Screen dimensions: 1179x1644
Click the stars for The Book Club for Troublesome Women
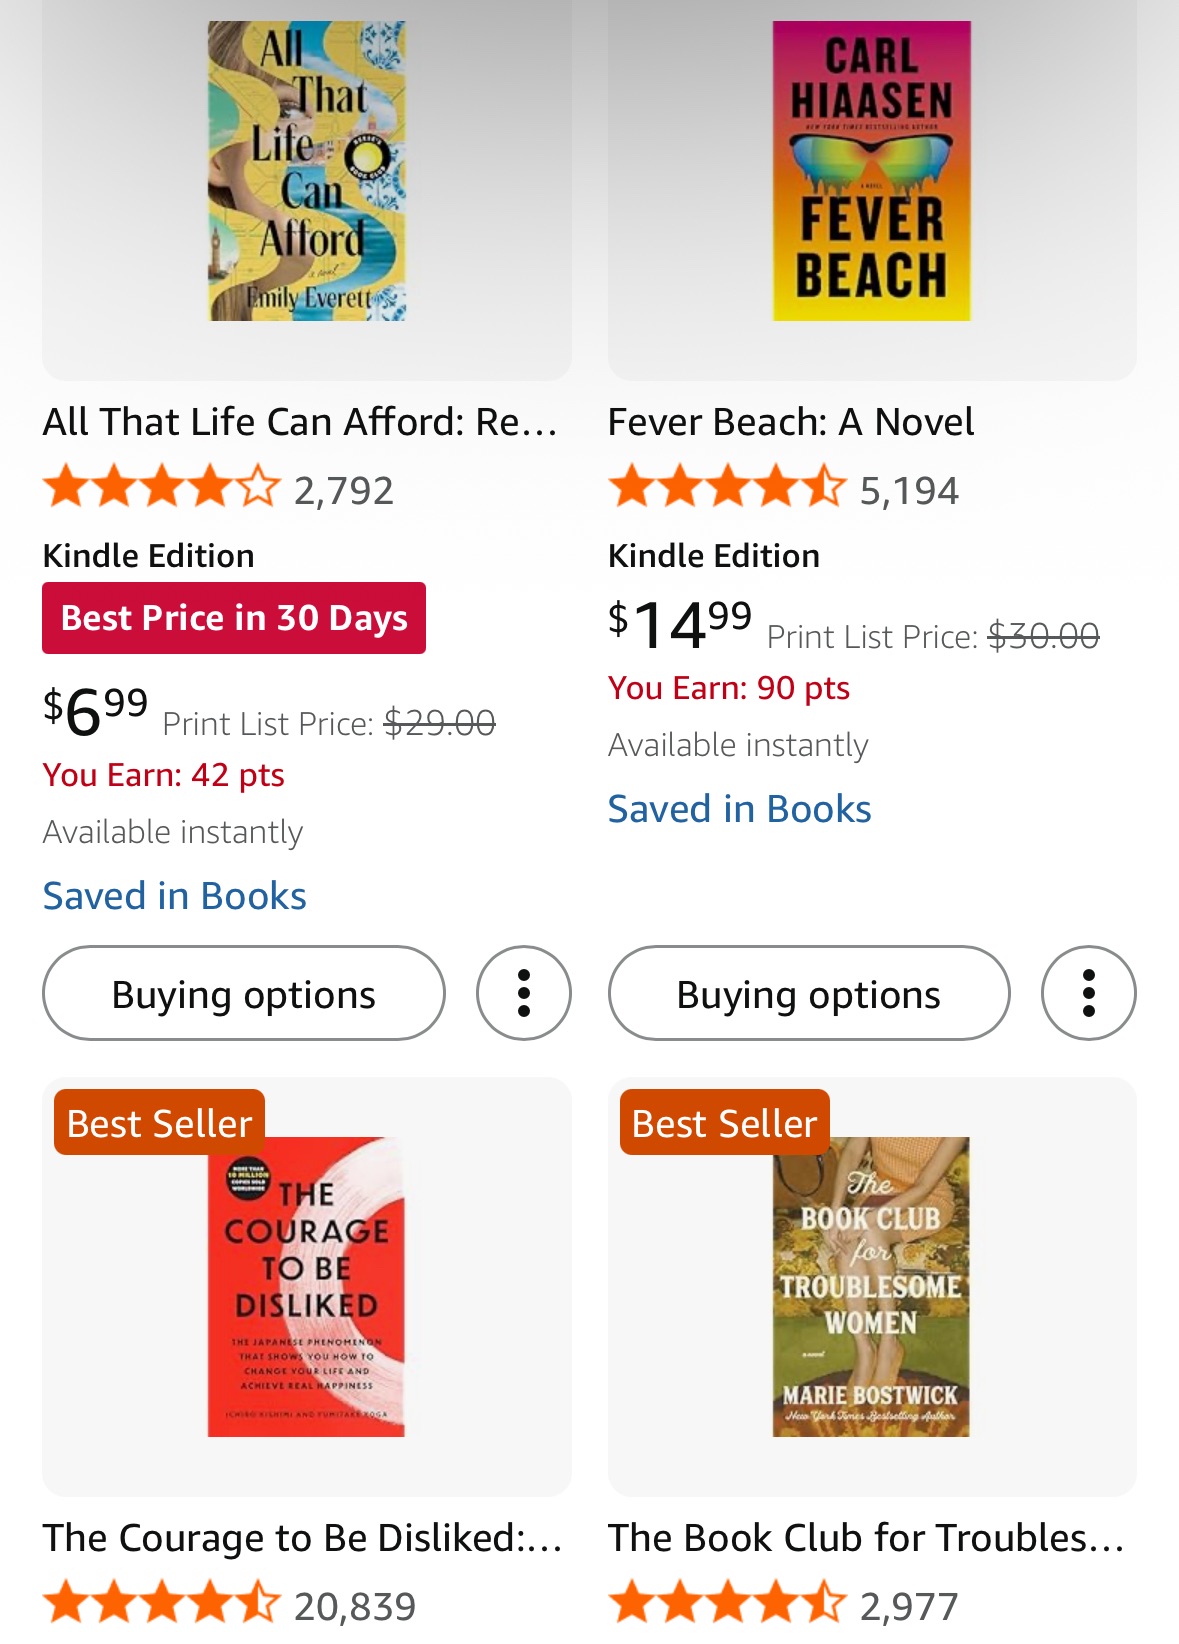(727, 1604)
